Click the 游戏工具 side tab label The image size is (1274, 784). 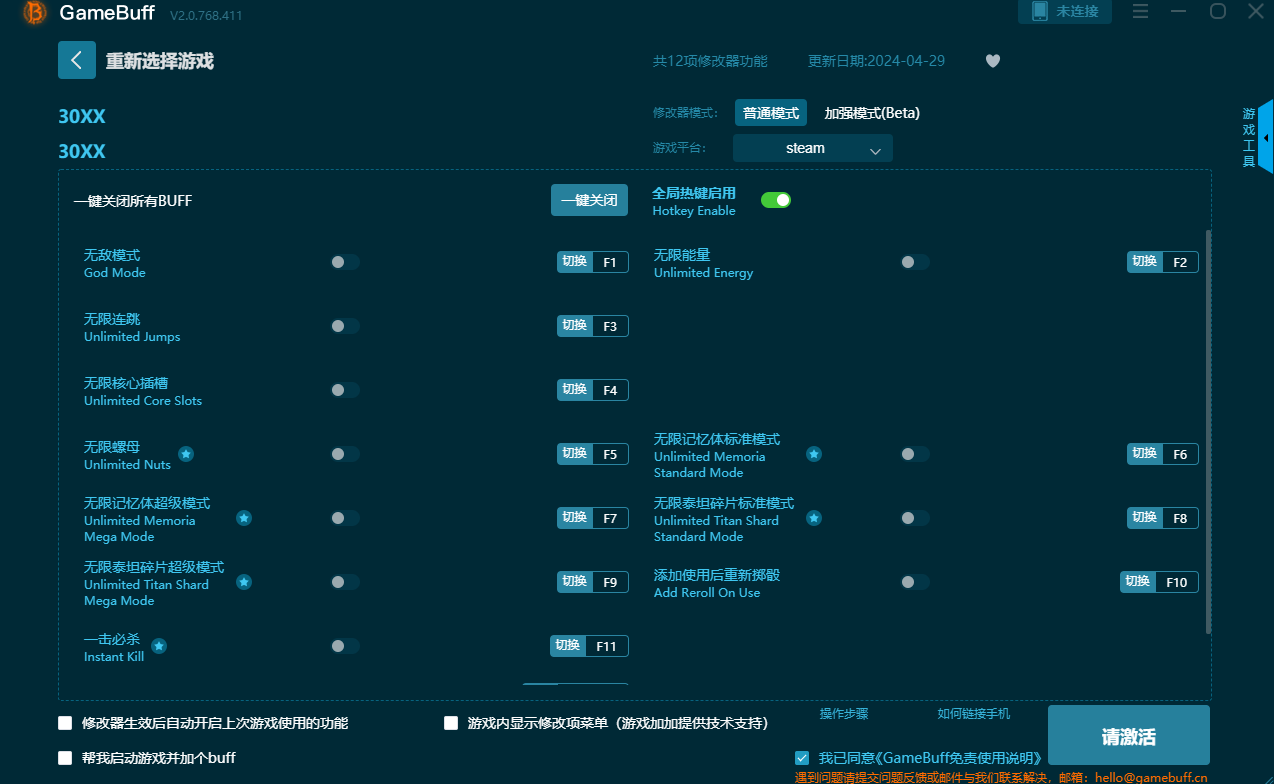coord(1249,138)
